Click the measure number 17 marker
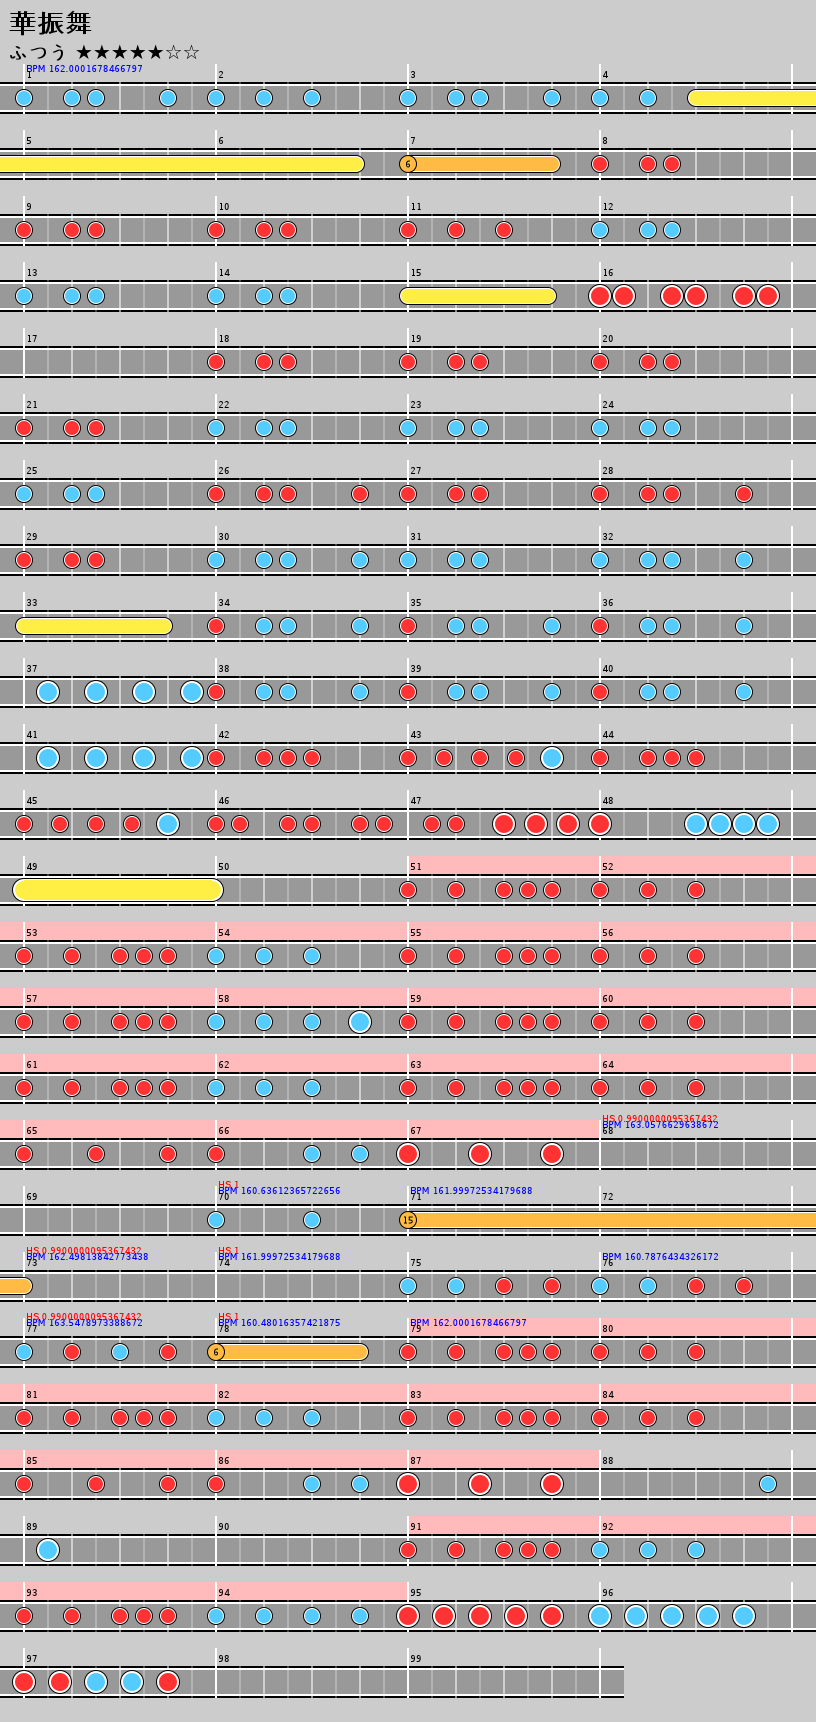The height and width of the screenshot is (1722, 816). [x=32, y=339]
